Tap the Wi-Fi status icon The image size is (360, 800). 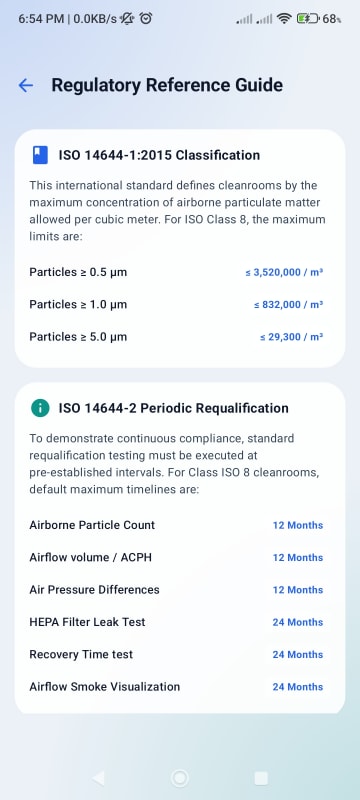pos(284,19)
